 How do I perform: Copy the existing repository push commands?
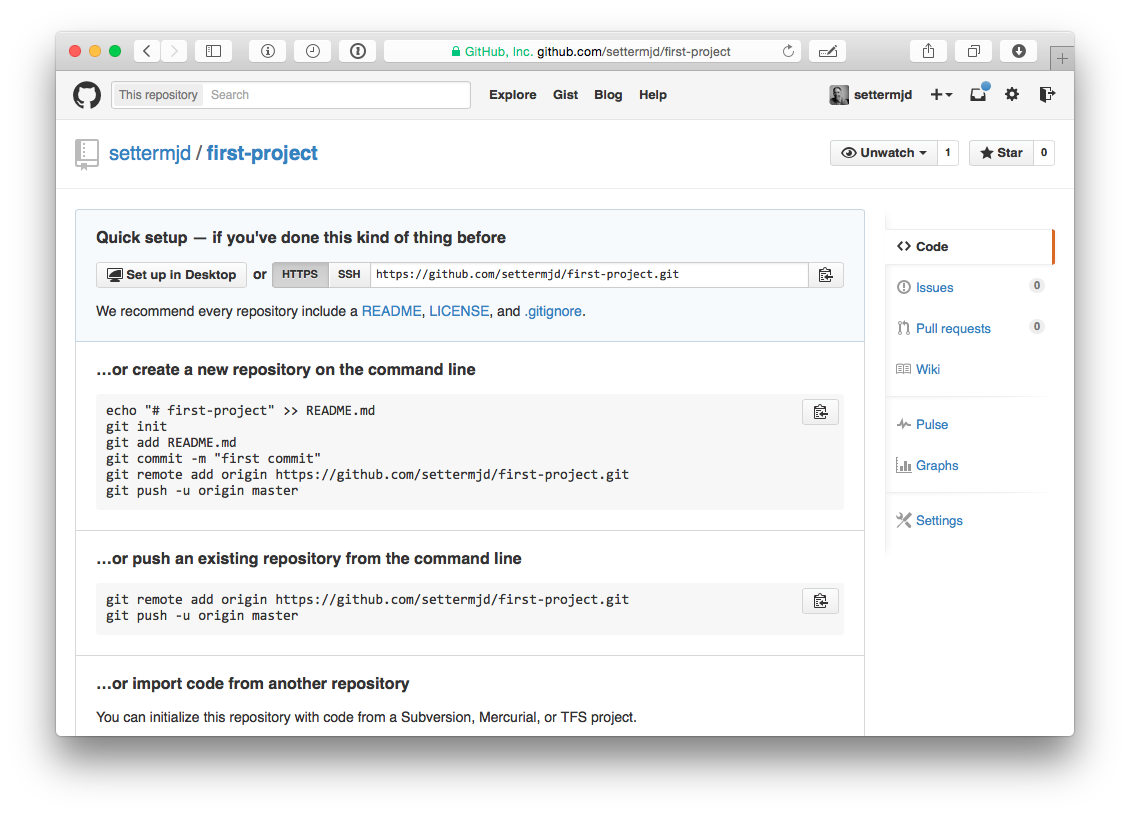pos(820,600)
